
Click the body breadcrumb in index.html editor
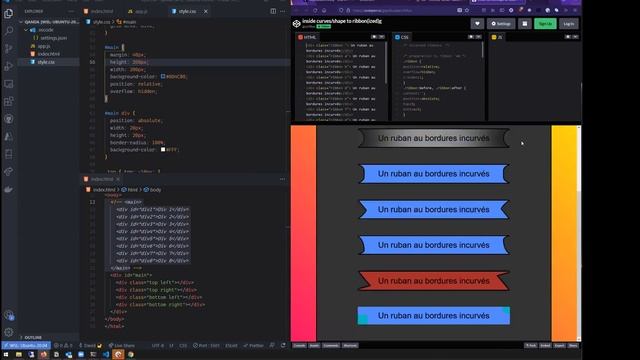point(153,190)
